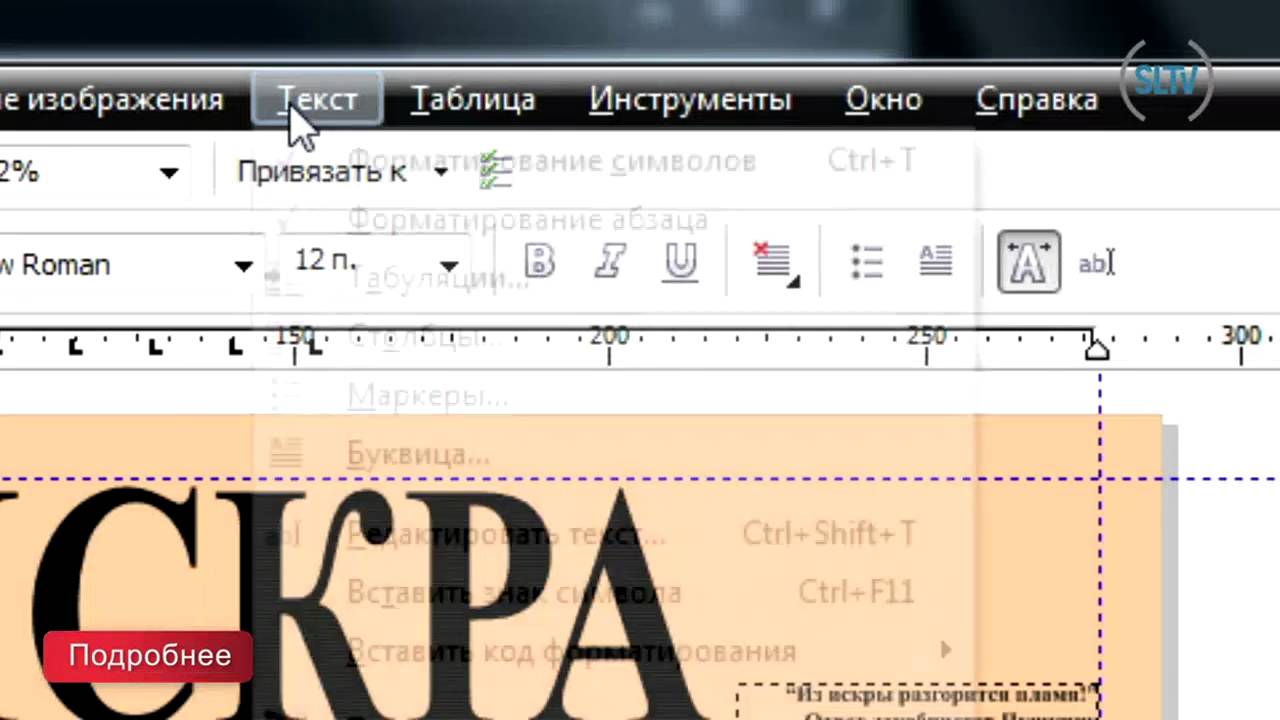Viewport: 1280px width, 720px height.
Task: Click the quote text frame 'Из искры'
Action: 919,702
